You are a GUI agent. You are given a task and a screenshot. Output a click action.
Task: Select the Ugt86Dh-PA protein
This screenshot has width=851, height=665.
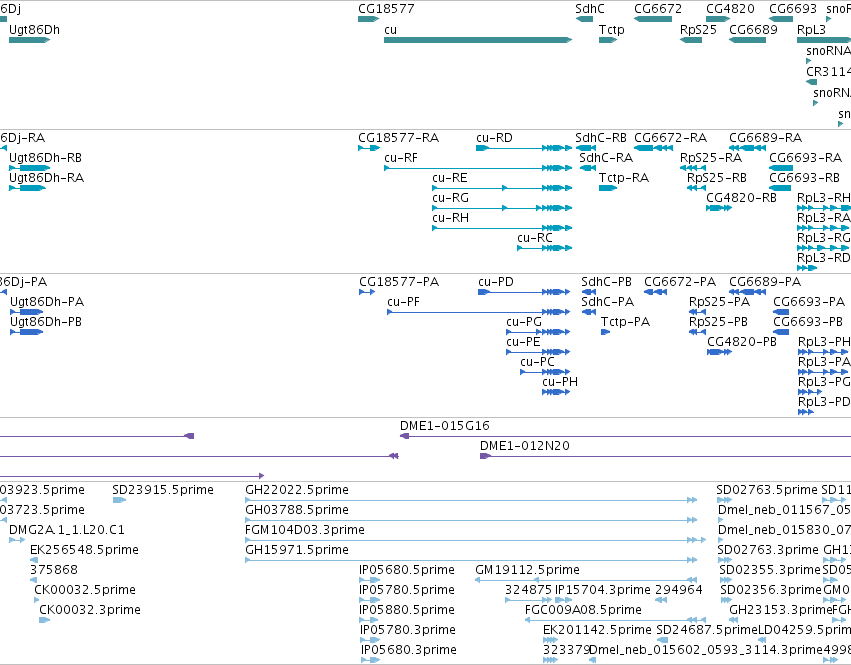[27, 312]
